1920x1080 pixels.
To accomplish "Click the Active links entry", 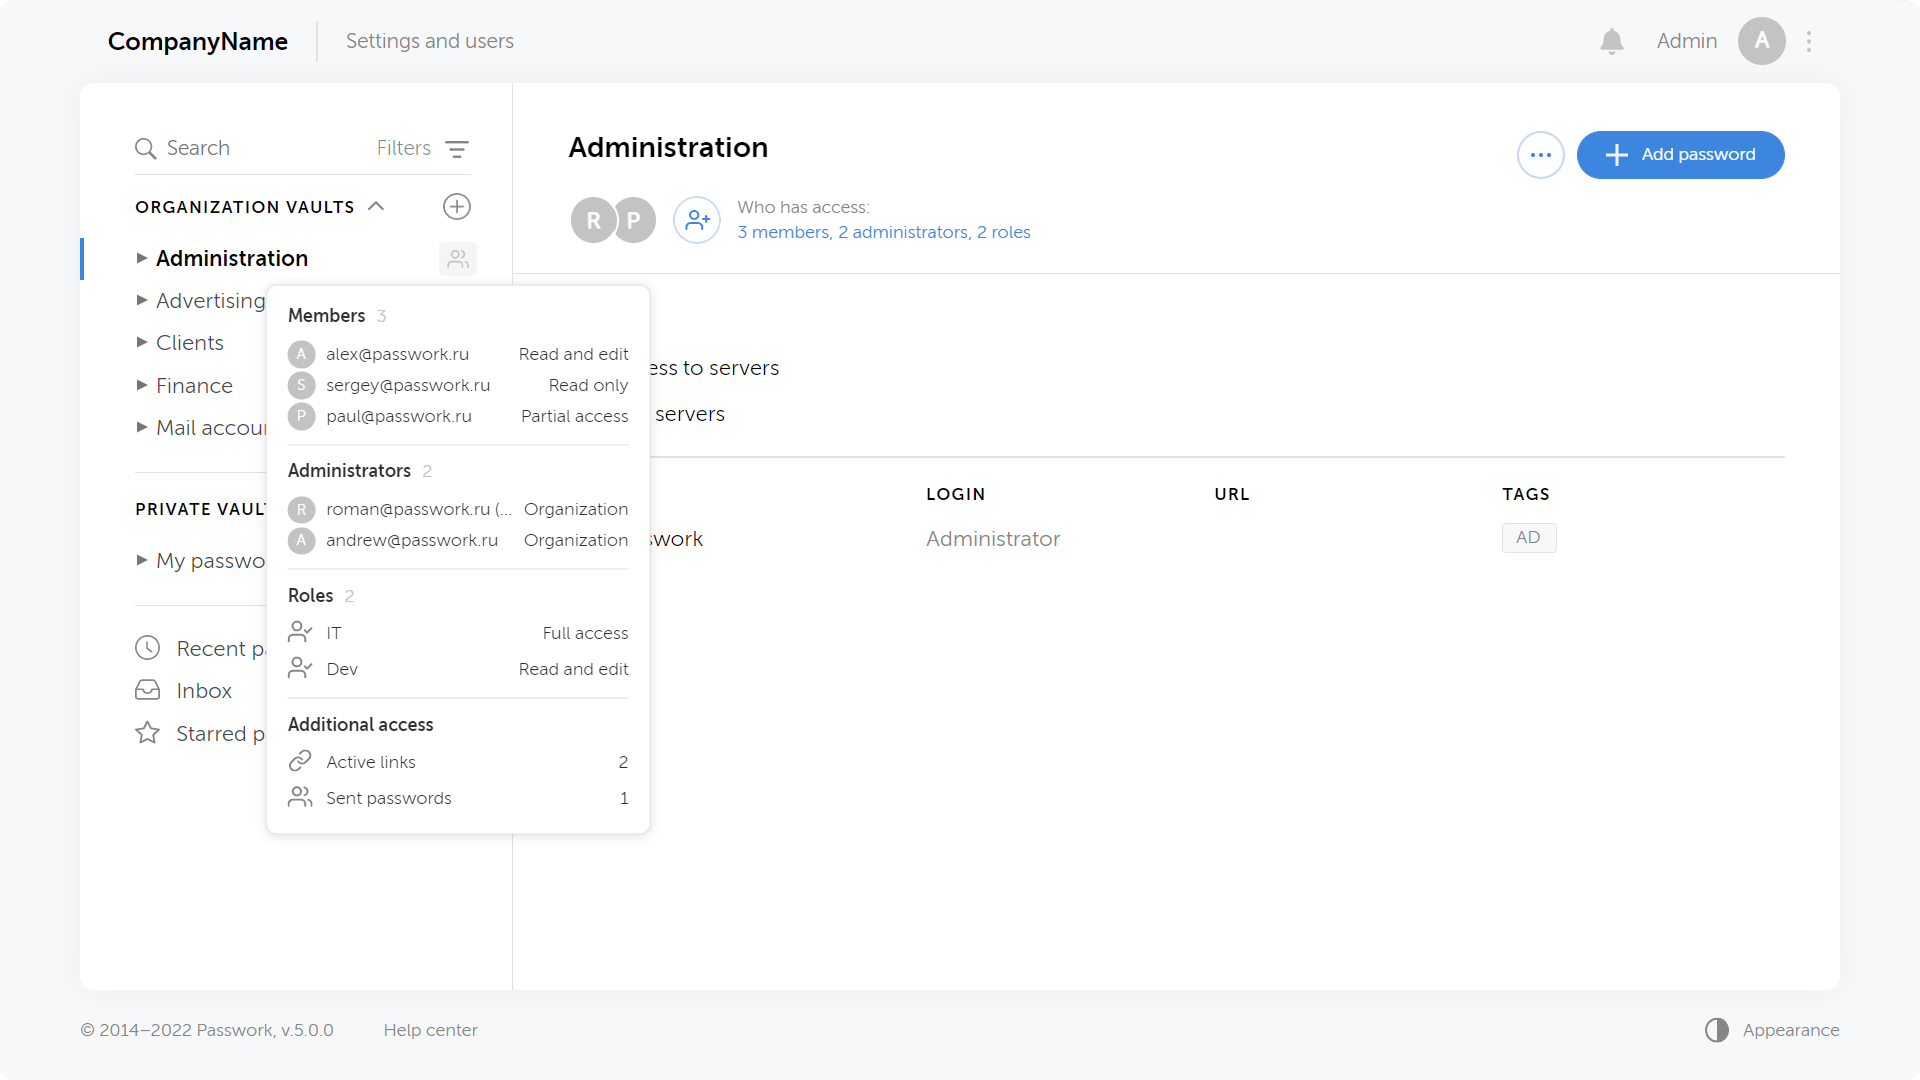I will (371, 762).
